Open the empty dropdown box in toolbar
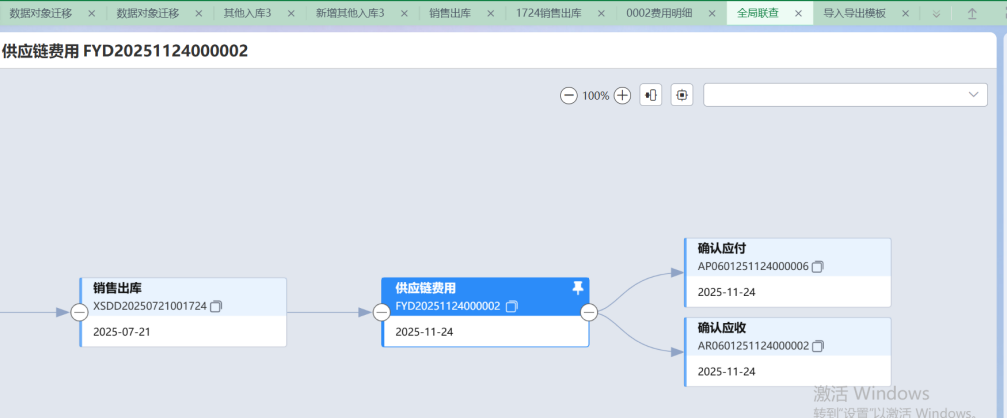Screen dimensions: 1008x419 pos(846,94)
